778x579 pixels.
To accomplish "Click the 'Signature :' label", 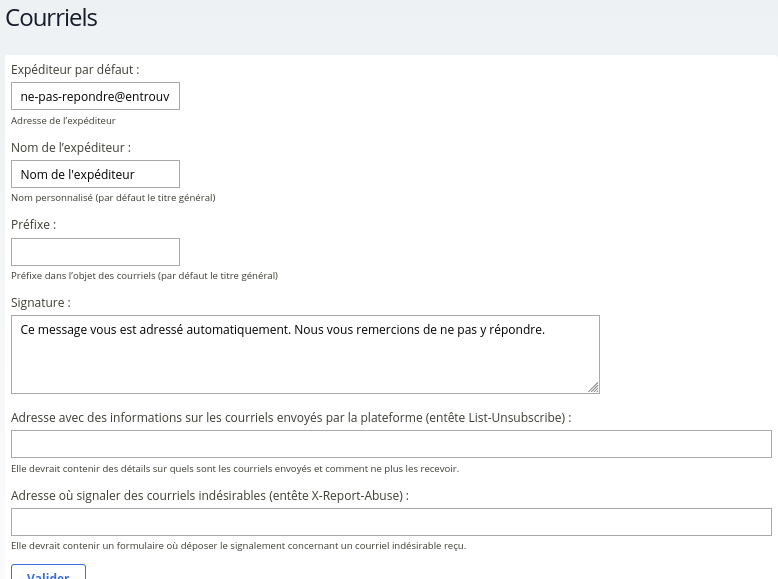I will (41, 302).
